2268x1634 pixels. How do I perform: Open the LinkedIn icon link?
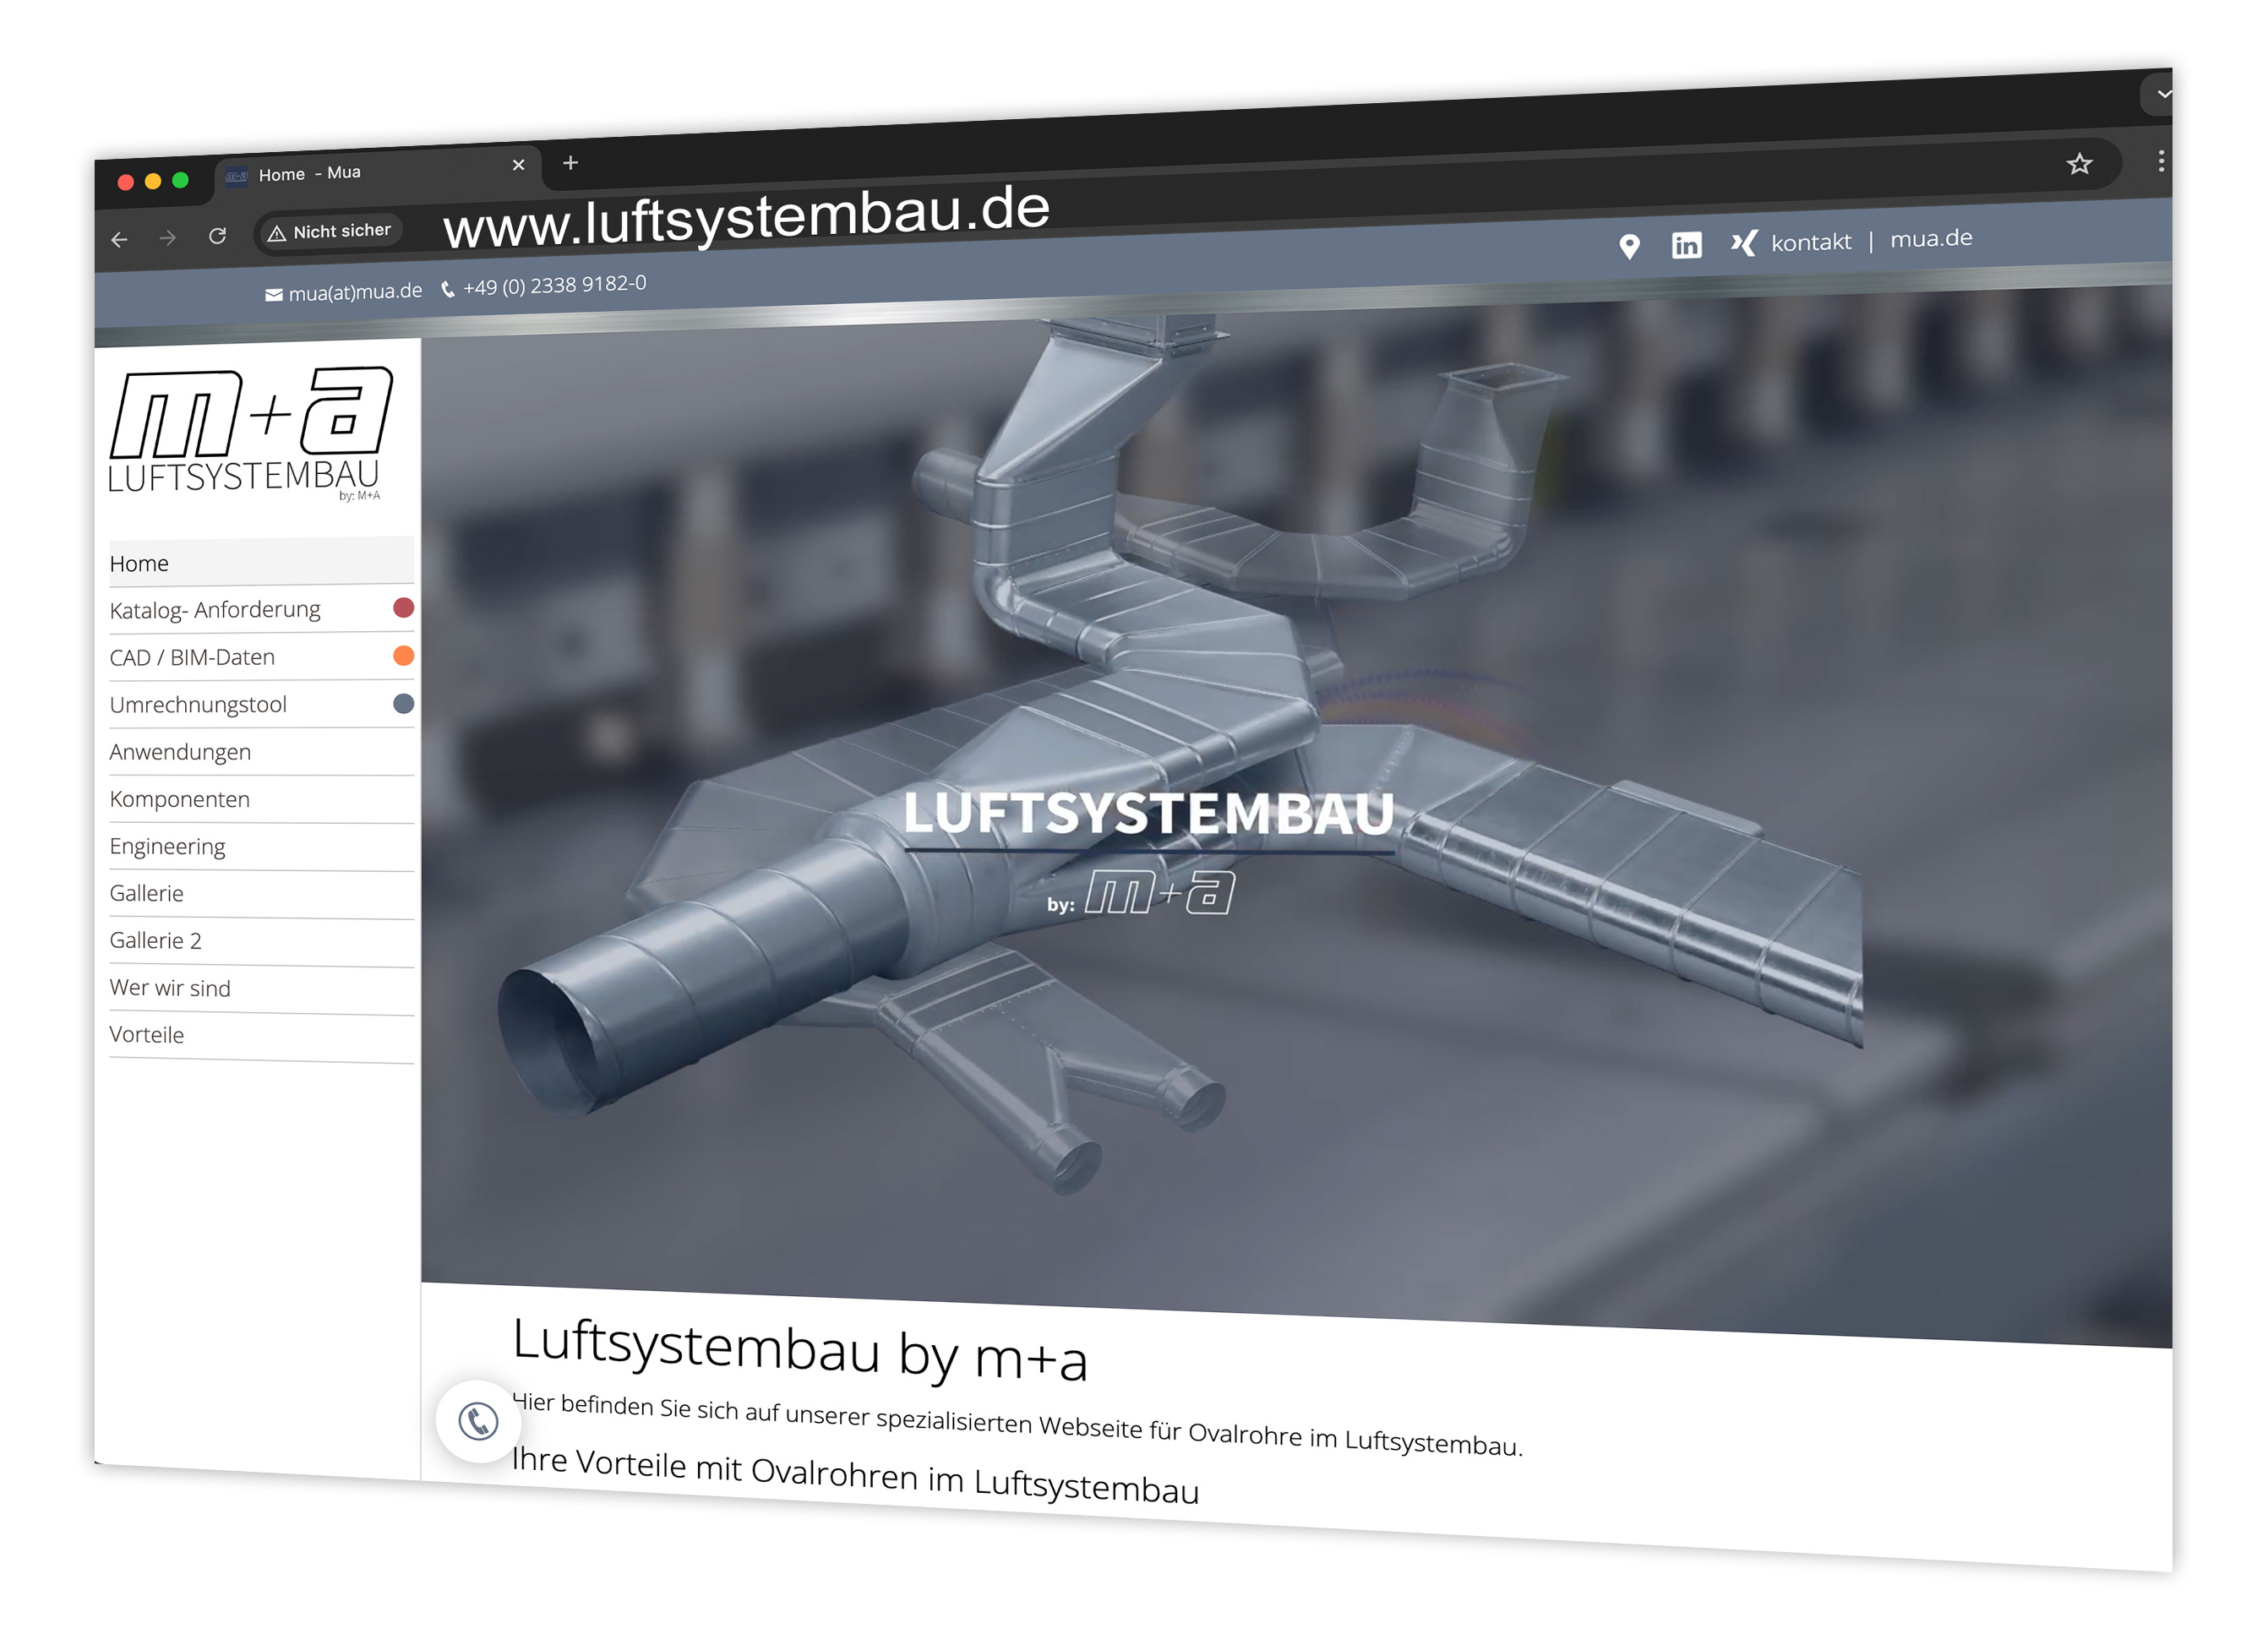pos(1686,245)
